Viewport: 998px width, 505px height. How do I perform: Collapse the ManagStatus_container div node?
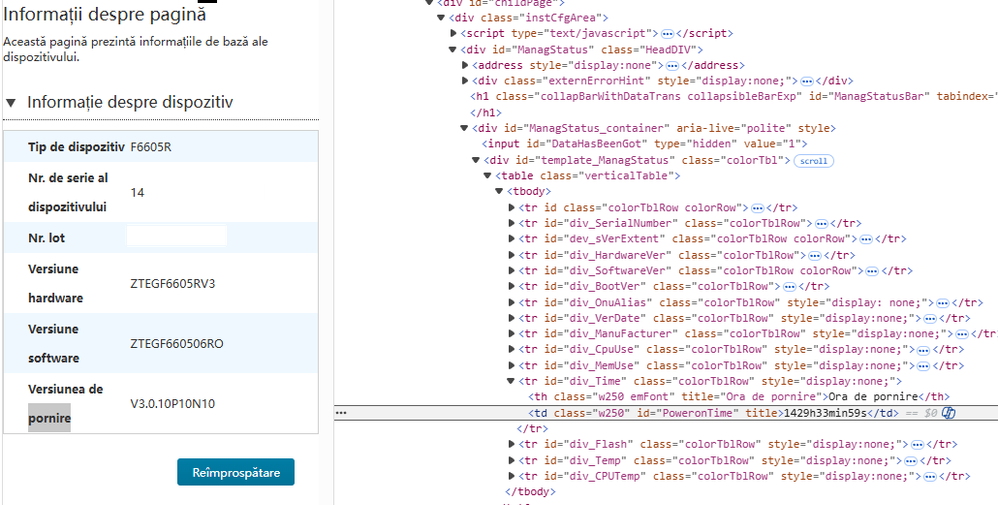pyautogui.click(x=465, y=129)
